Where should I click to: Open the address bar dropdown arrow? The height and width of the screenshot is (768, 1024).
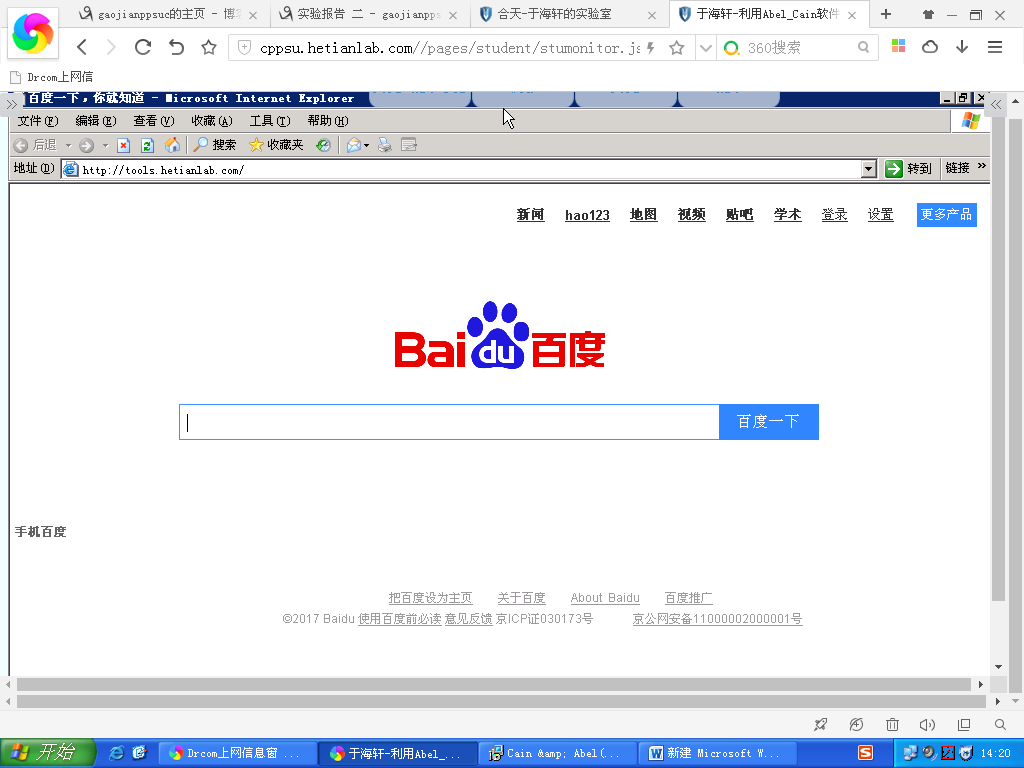click(x=705, y=48)
